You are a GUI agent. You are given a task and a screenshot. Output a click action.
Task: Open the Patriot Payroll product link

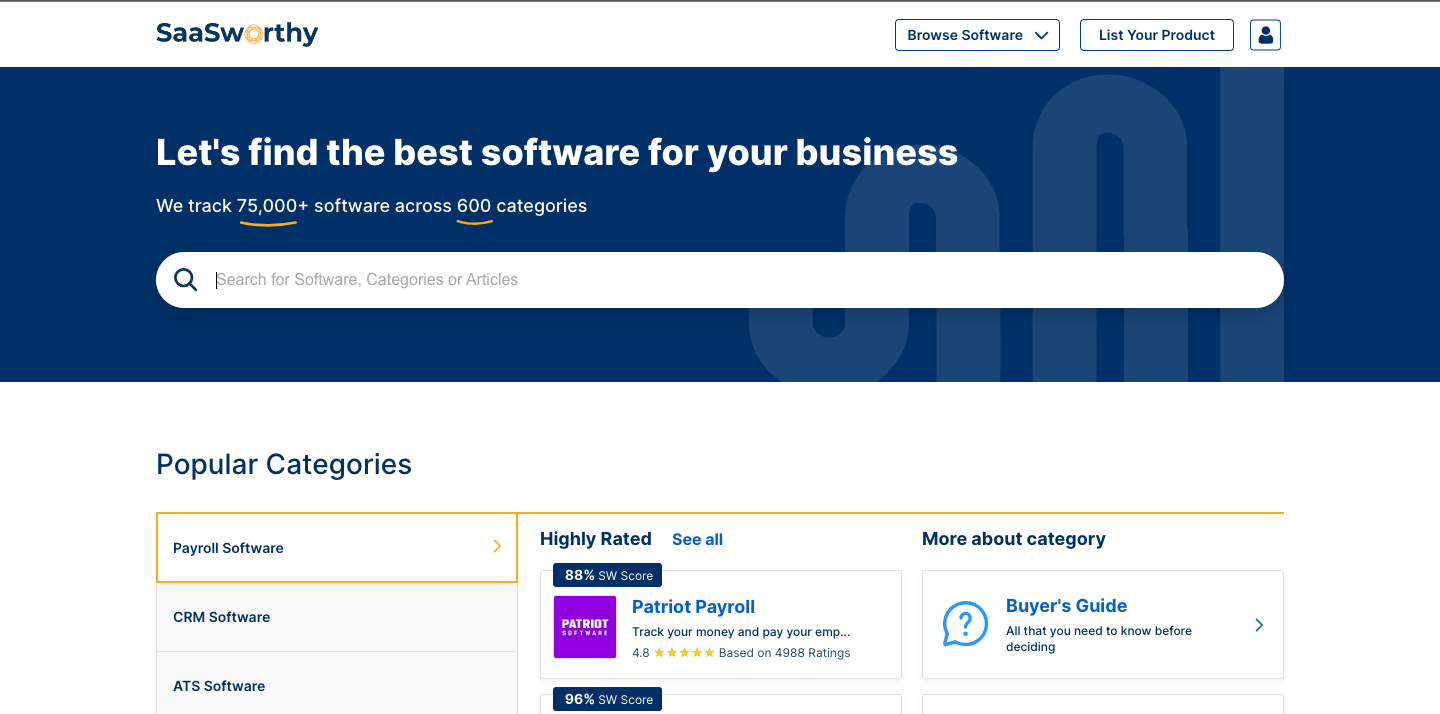click(x=693, y=607)
